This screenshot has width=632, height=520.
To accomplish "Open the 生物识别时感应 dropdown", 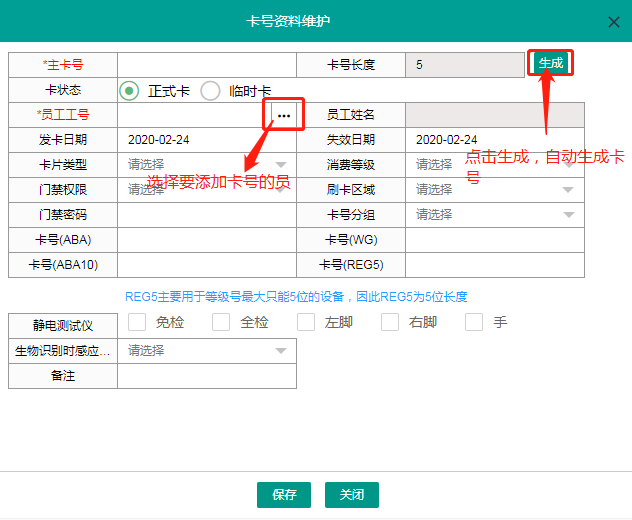I will point(206,351).
